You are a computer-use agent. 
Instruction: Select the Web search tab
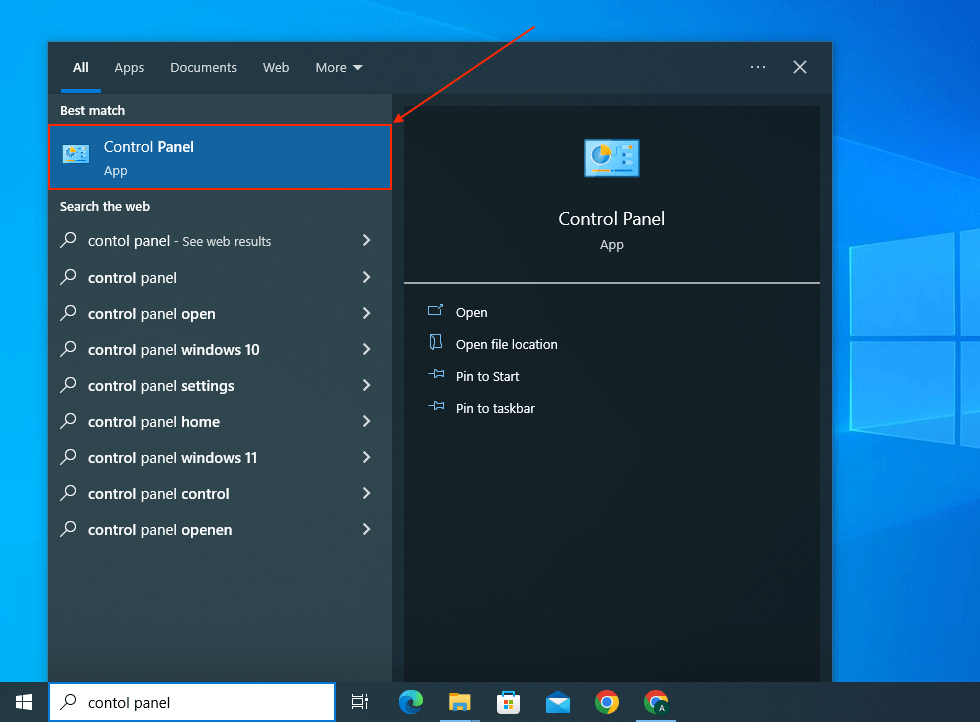pyautogui.click(x=276, y=68)
